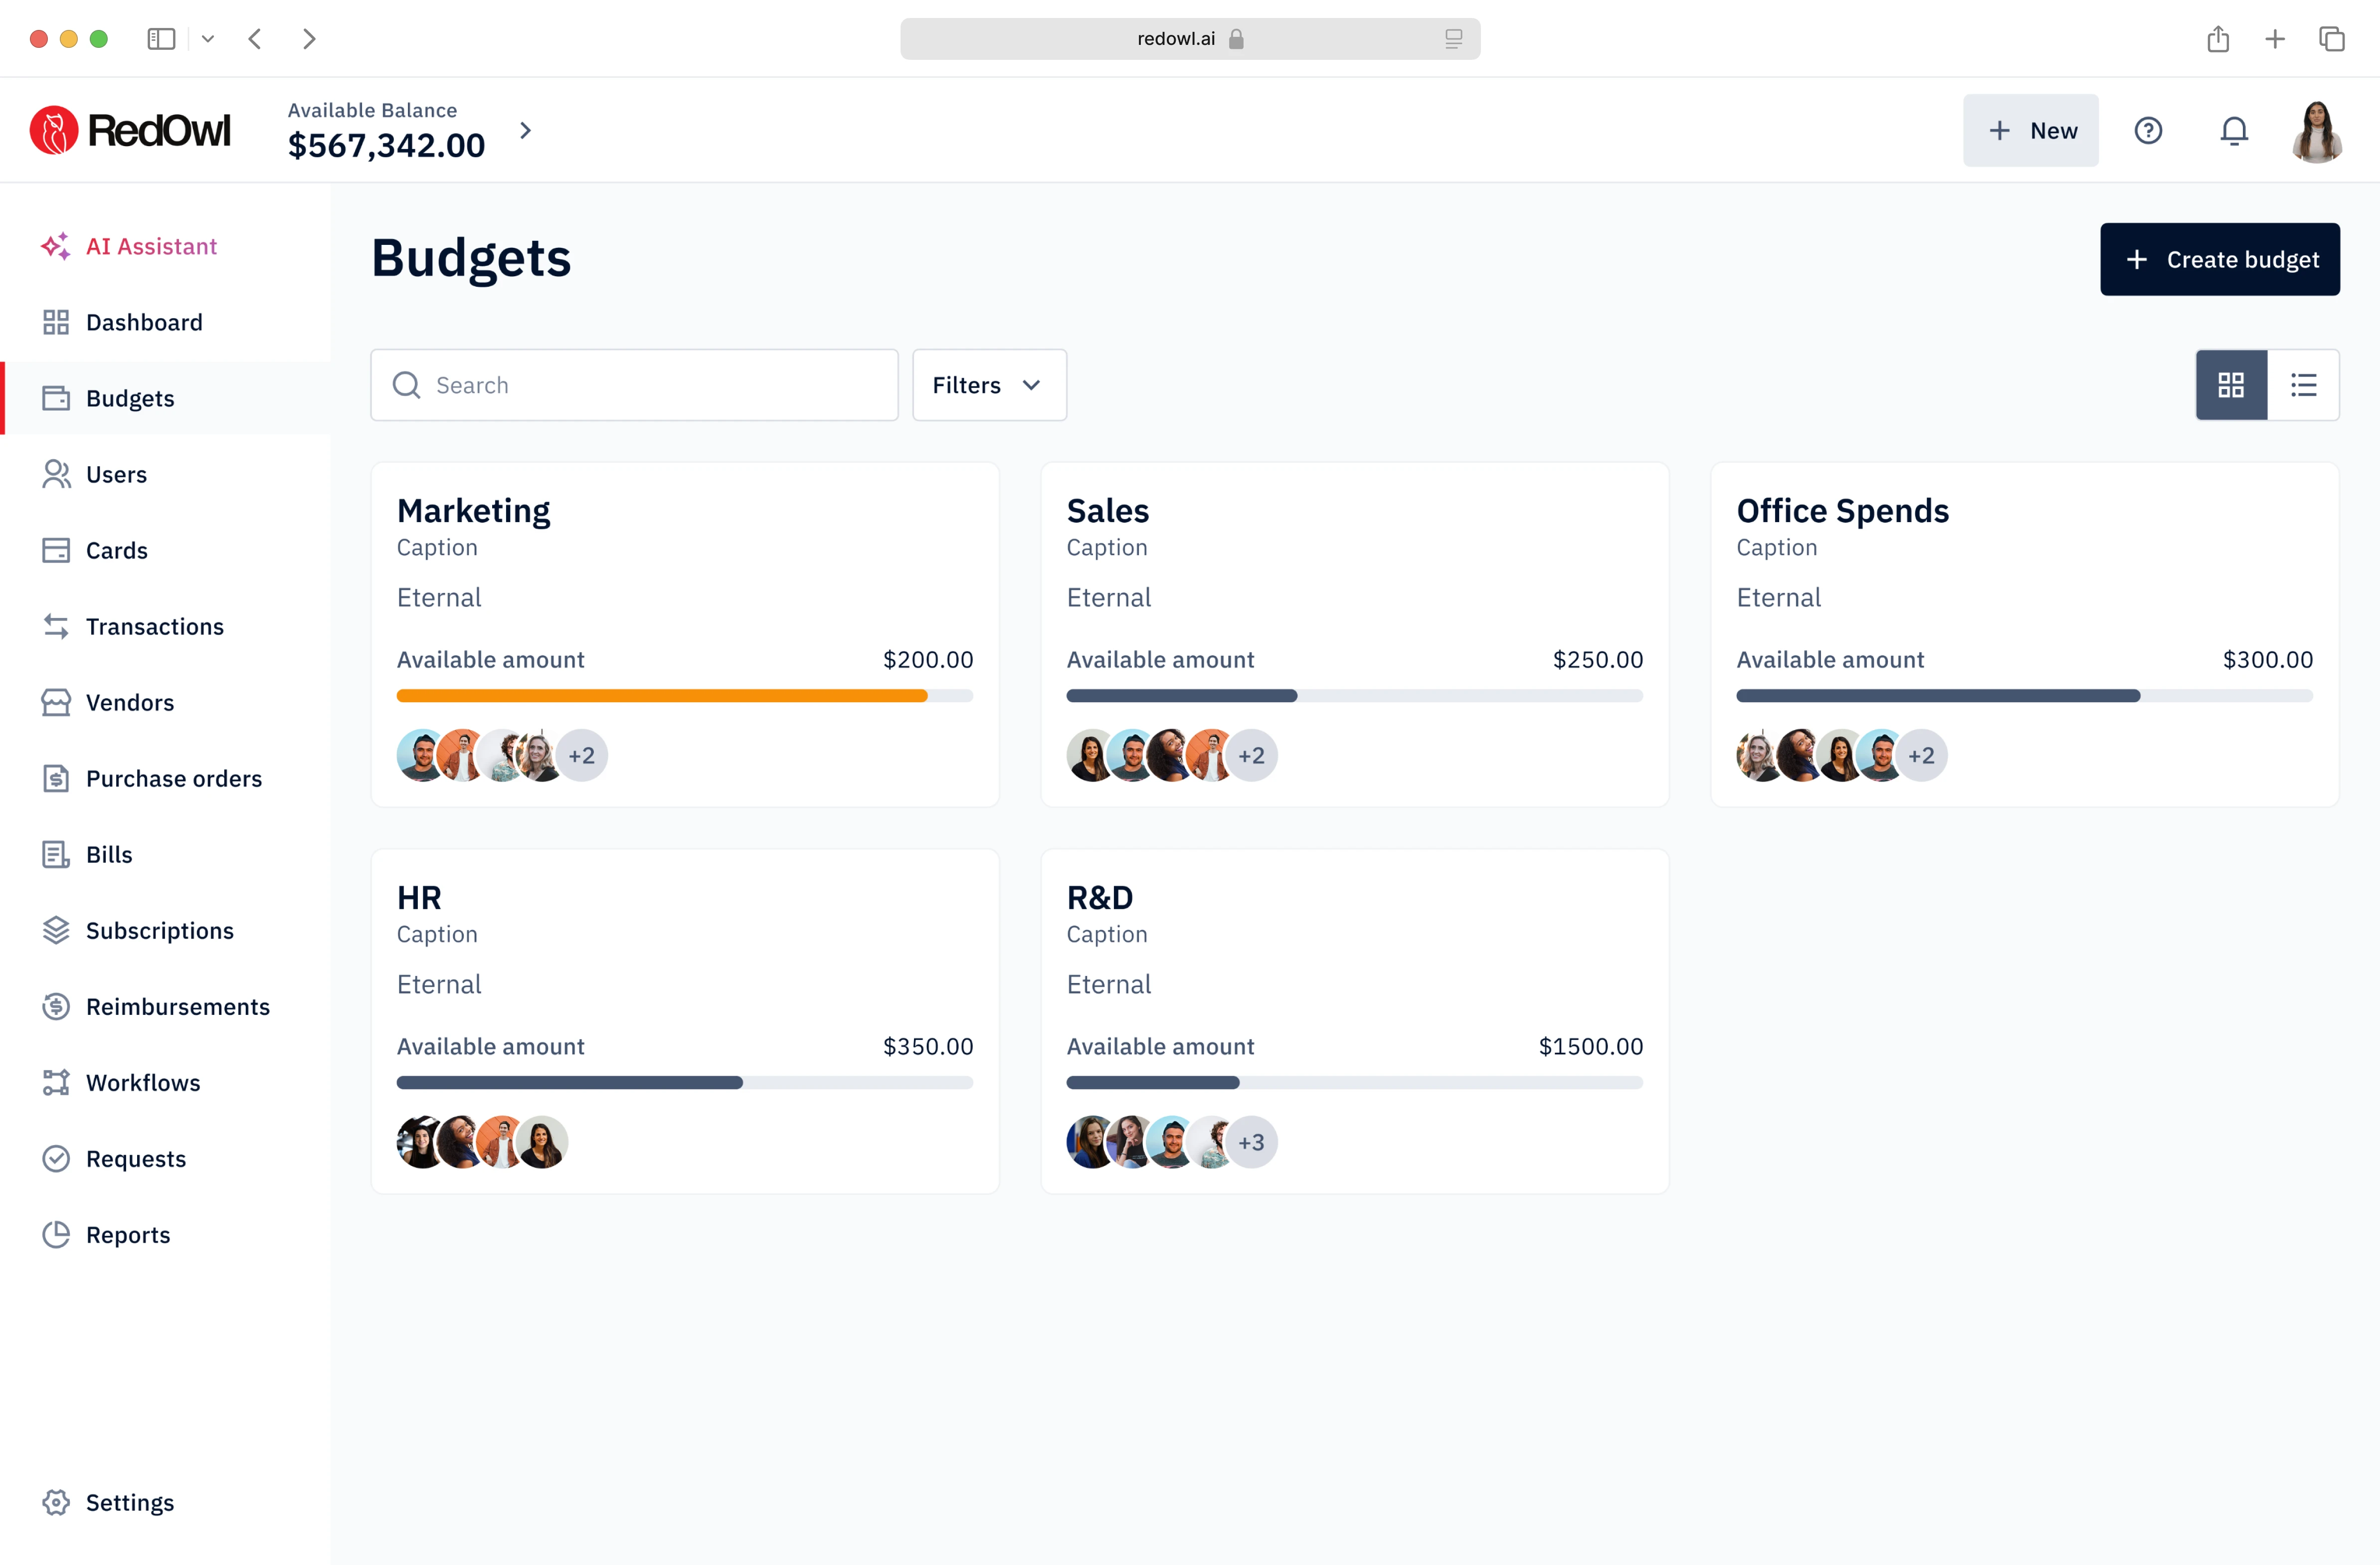The width and height of the screenshot is (2380, 1565).
Task: Click the Subscriptions layers icon
Action: click(x=55, y=930)
